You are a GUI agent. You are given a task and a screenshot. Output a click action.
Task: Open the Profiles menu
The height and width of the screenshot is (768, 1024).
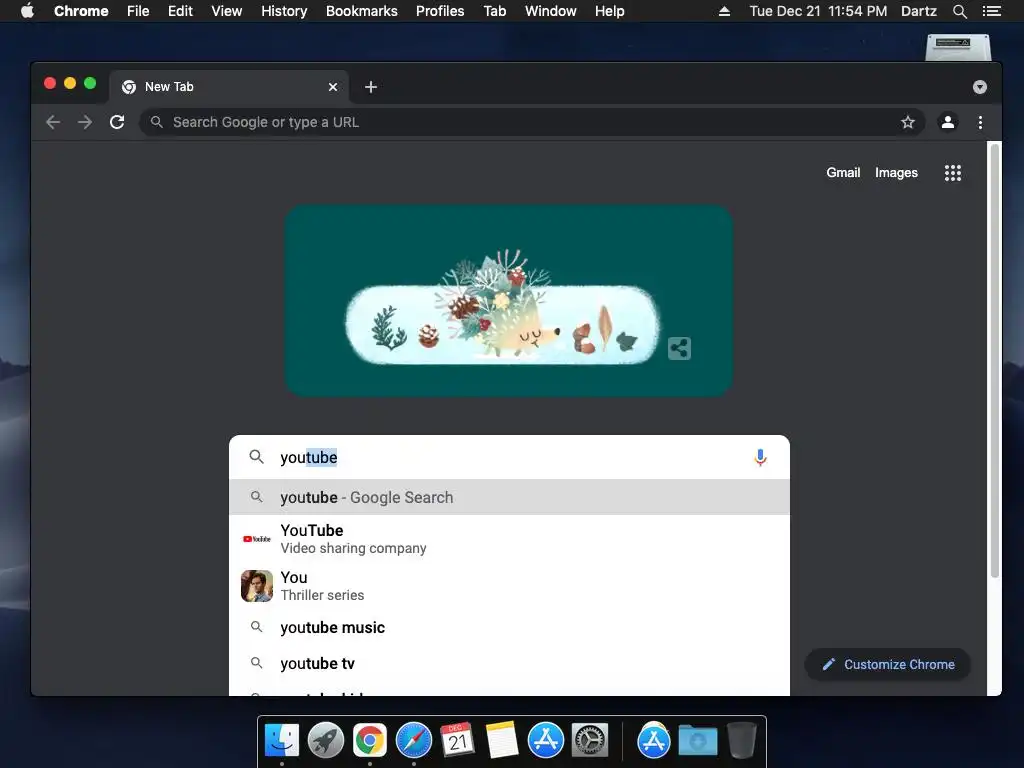[x=440, y=11]
